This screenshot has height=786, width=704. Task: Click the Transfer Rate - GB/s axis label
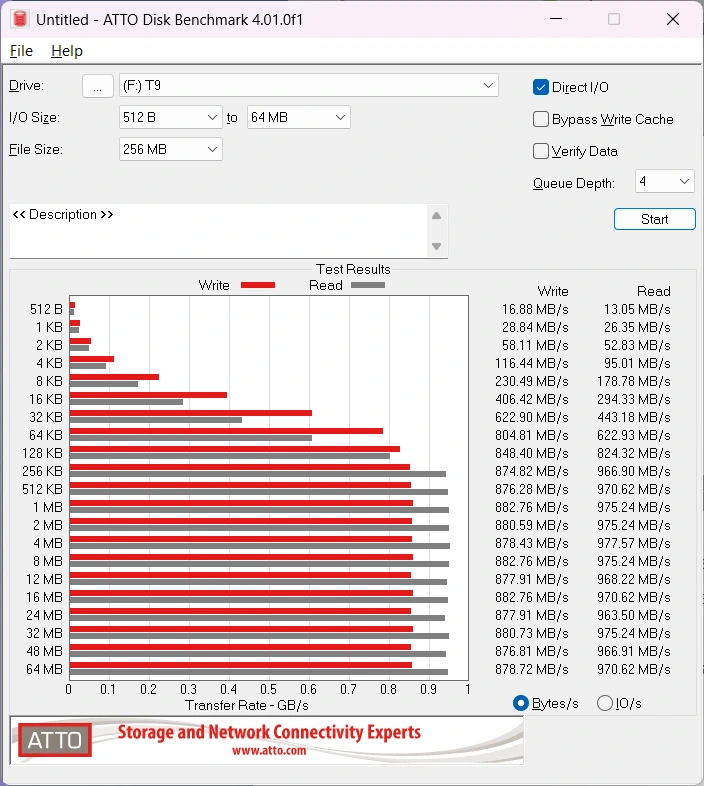247,705
